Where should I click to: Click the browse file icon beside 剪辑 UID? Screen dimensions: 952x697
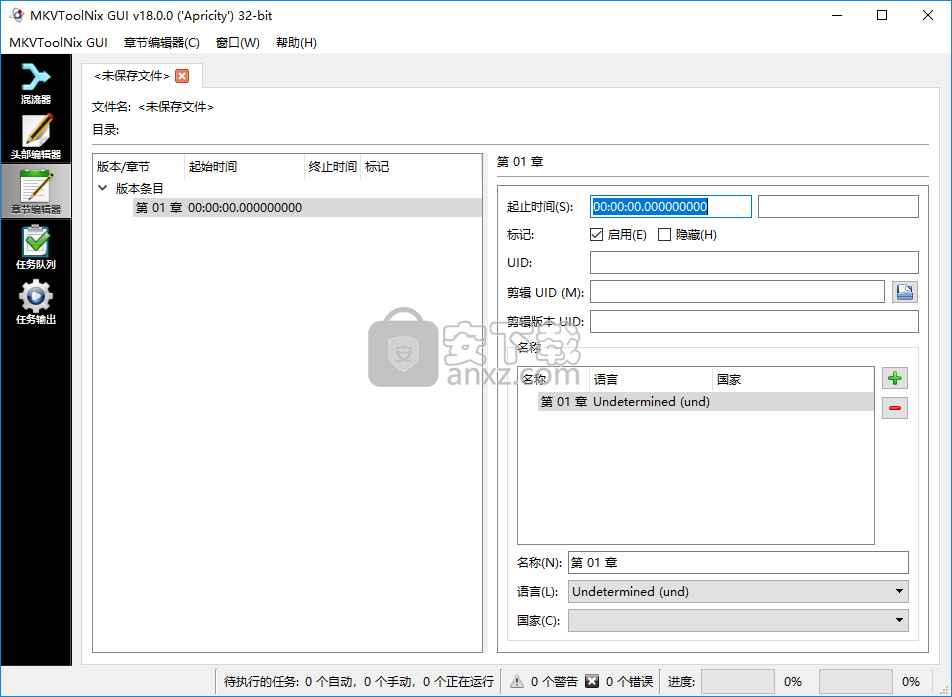(x=905, y=292)
